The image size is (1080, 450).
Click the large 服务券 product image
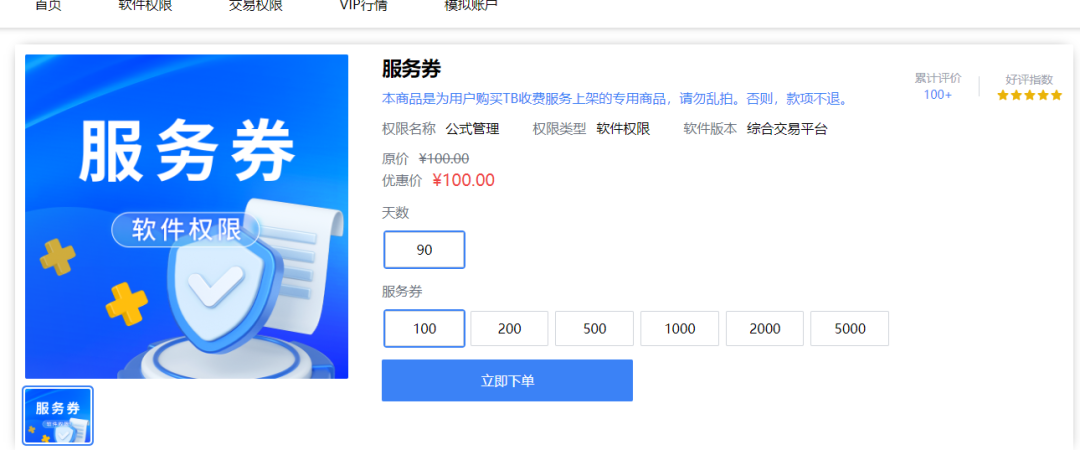[x=187, y=216]
